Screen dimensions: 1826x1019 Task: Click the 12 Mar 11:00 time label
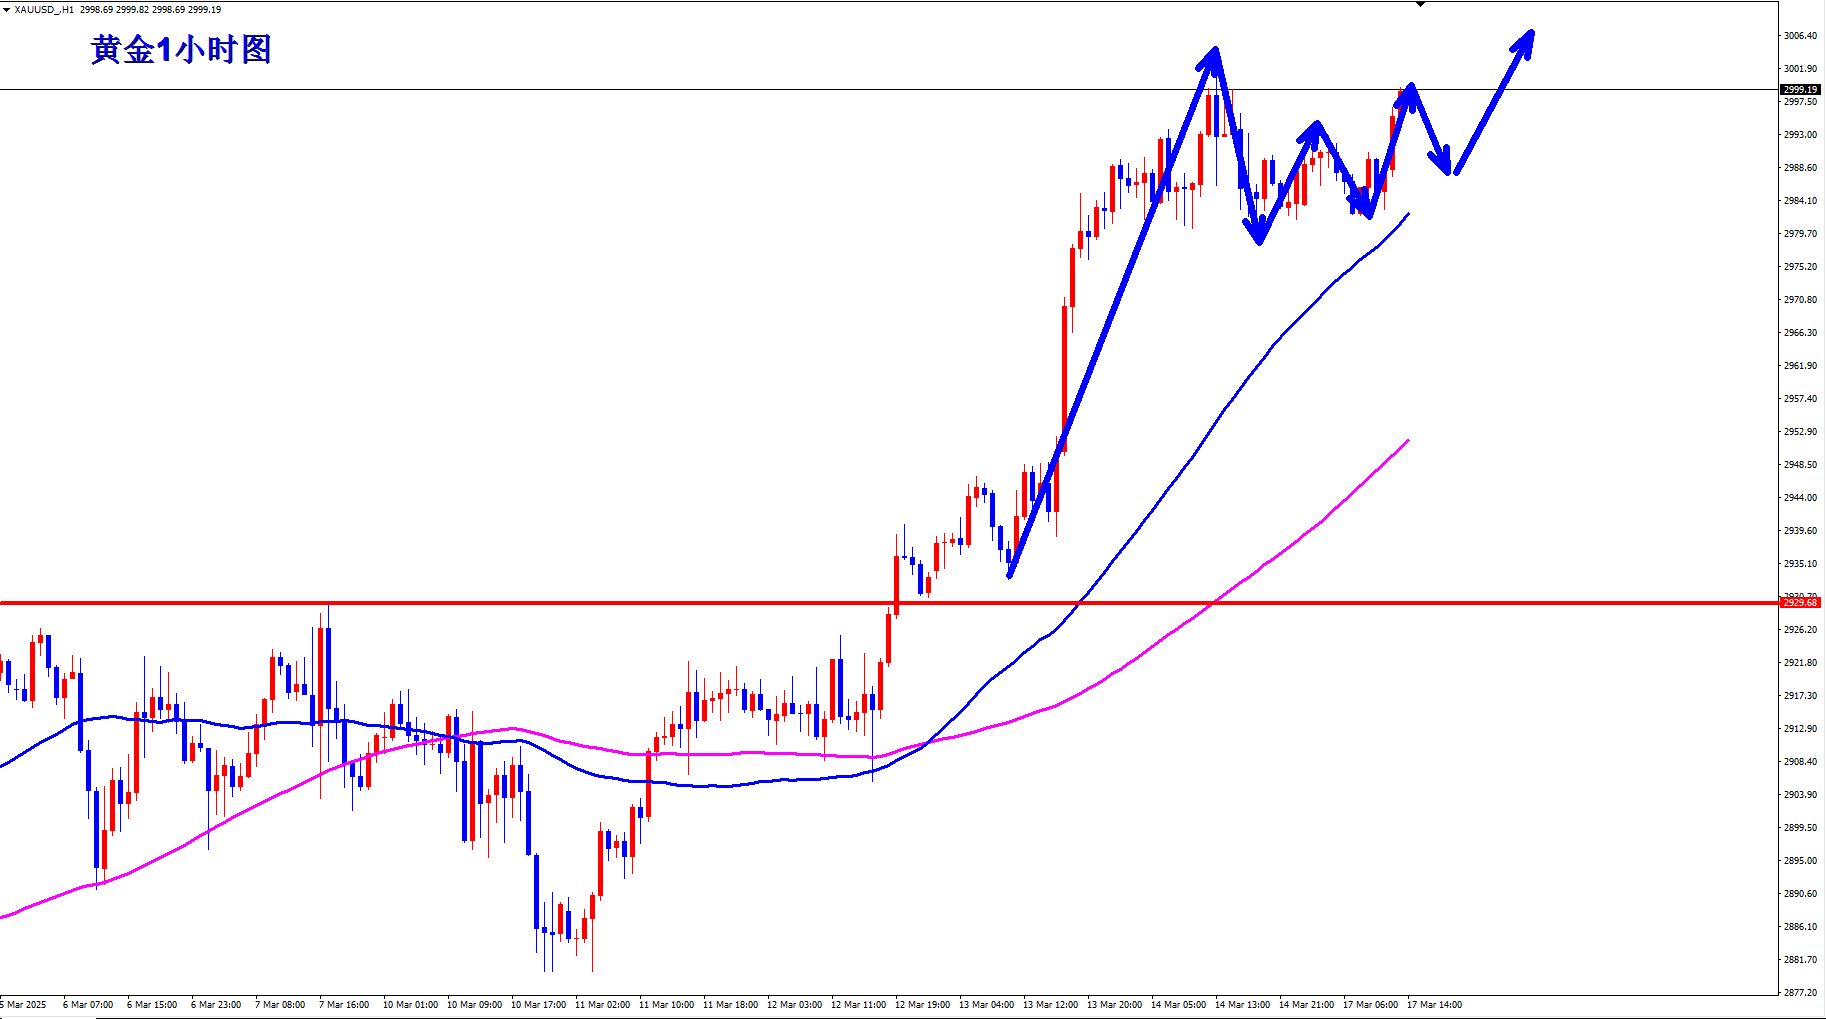[858, 1004]
